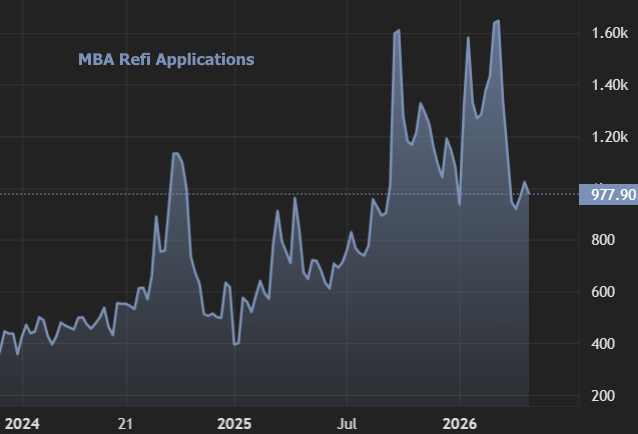638x434 pixels.
Task: Select the 2026 label on time axis
Action: pyautogui.click(x=459, y=422)
